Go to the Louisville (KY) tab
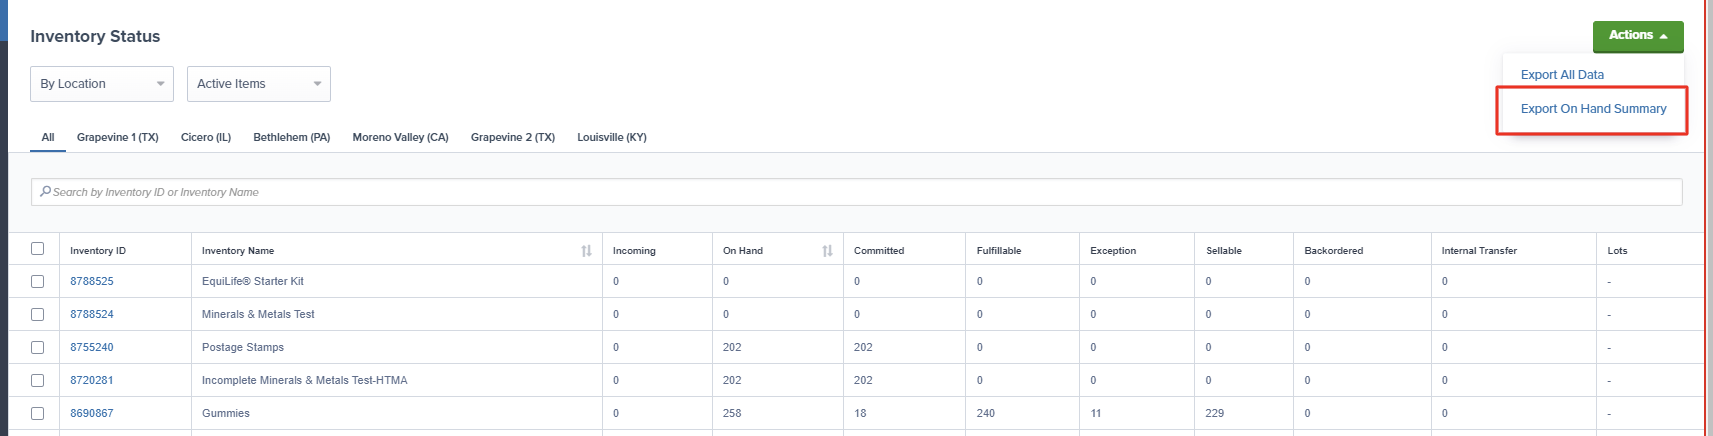Viewport: 1713px width, 436px height. tap(612, 137)
